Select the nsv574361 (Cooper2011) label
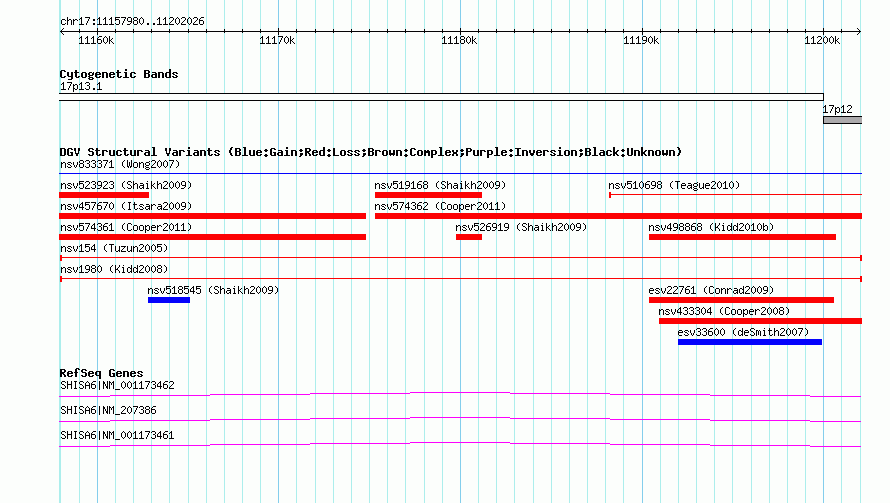The height and width of the screenshot is (503, 890). coord(126,227)
